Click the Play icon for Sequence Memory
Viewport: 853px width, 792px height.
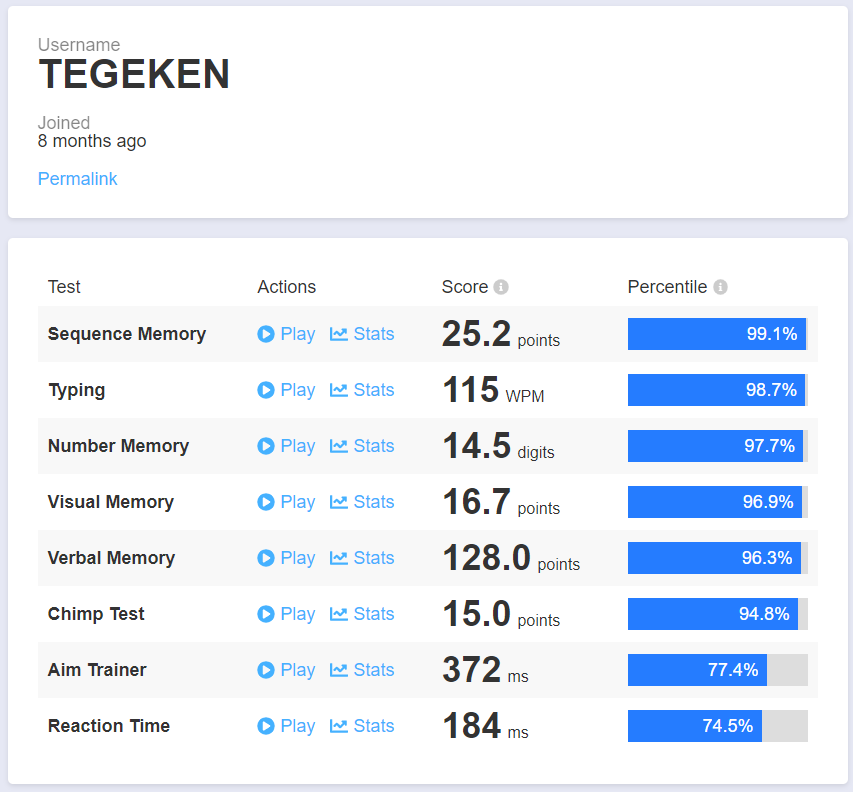(264, 333)
